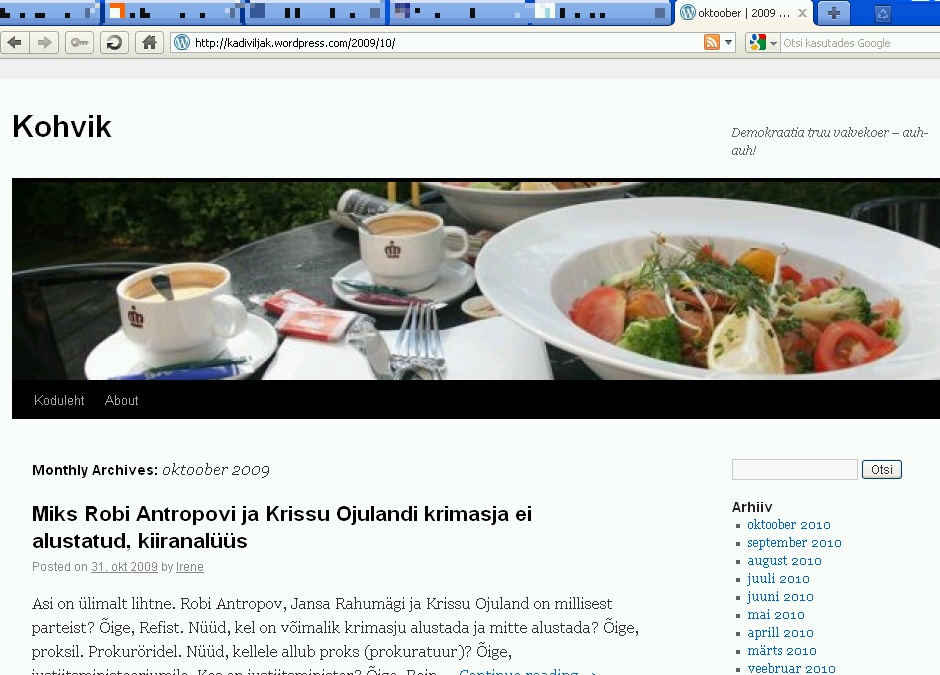This screenshot has height=675, width=940.
Task: Click the 'Demokraatia truu valvekoer' tagline
Action: [830, 141]
